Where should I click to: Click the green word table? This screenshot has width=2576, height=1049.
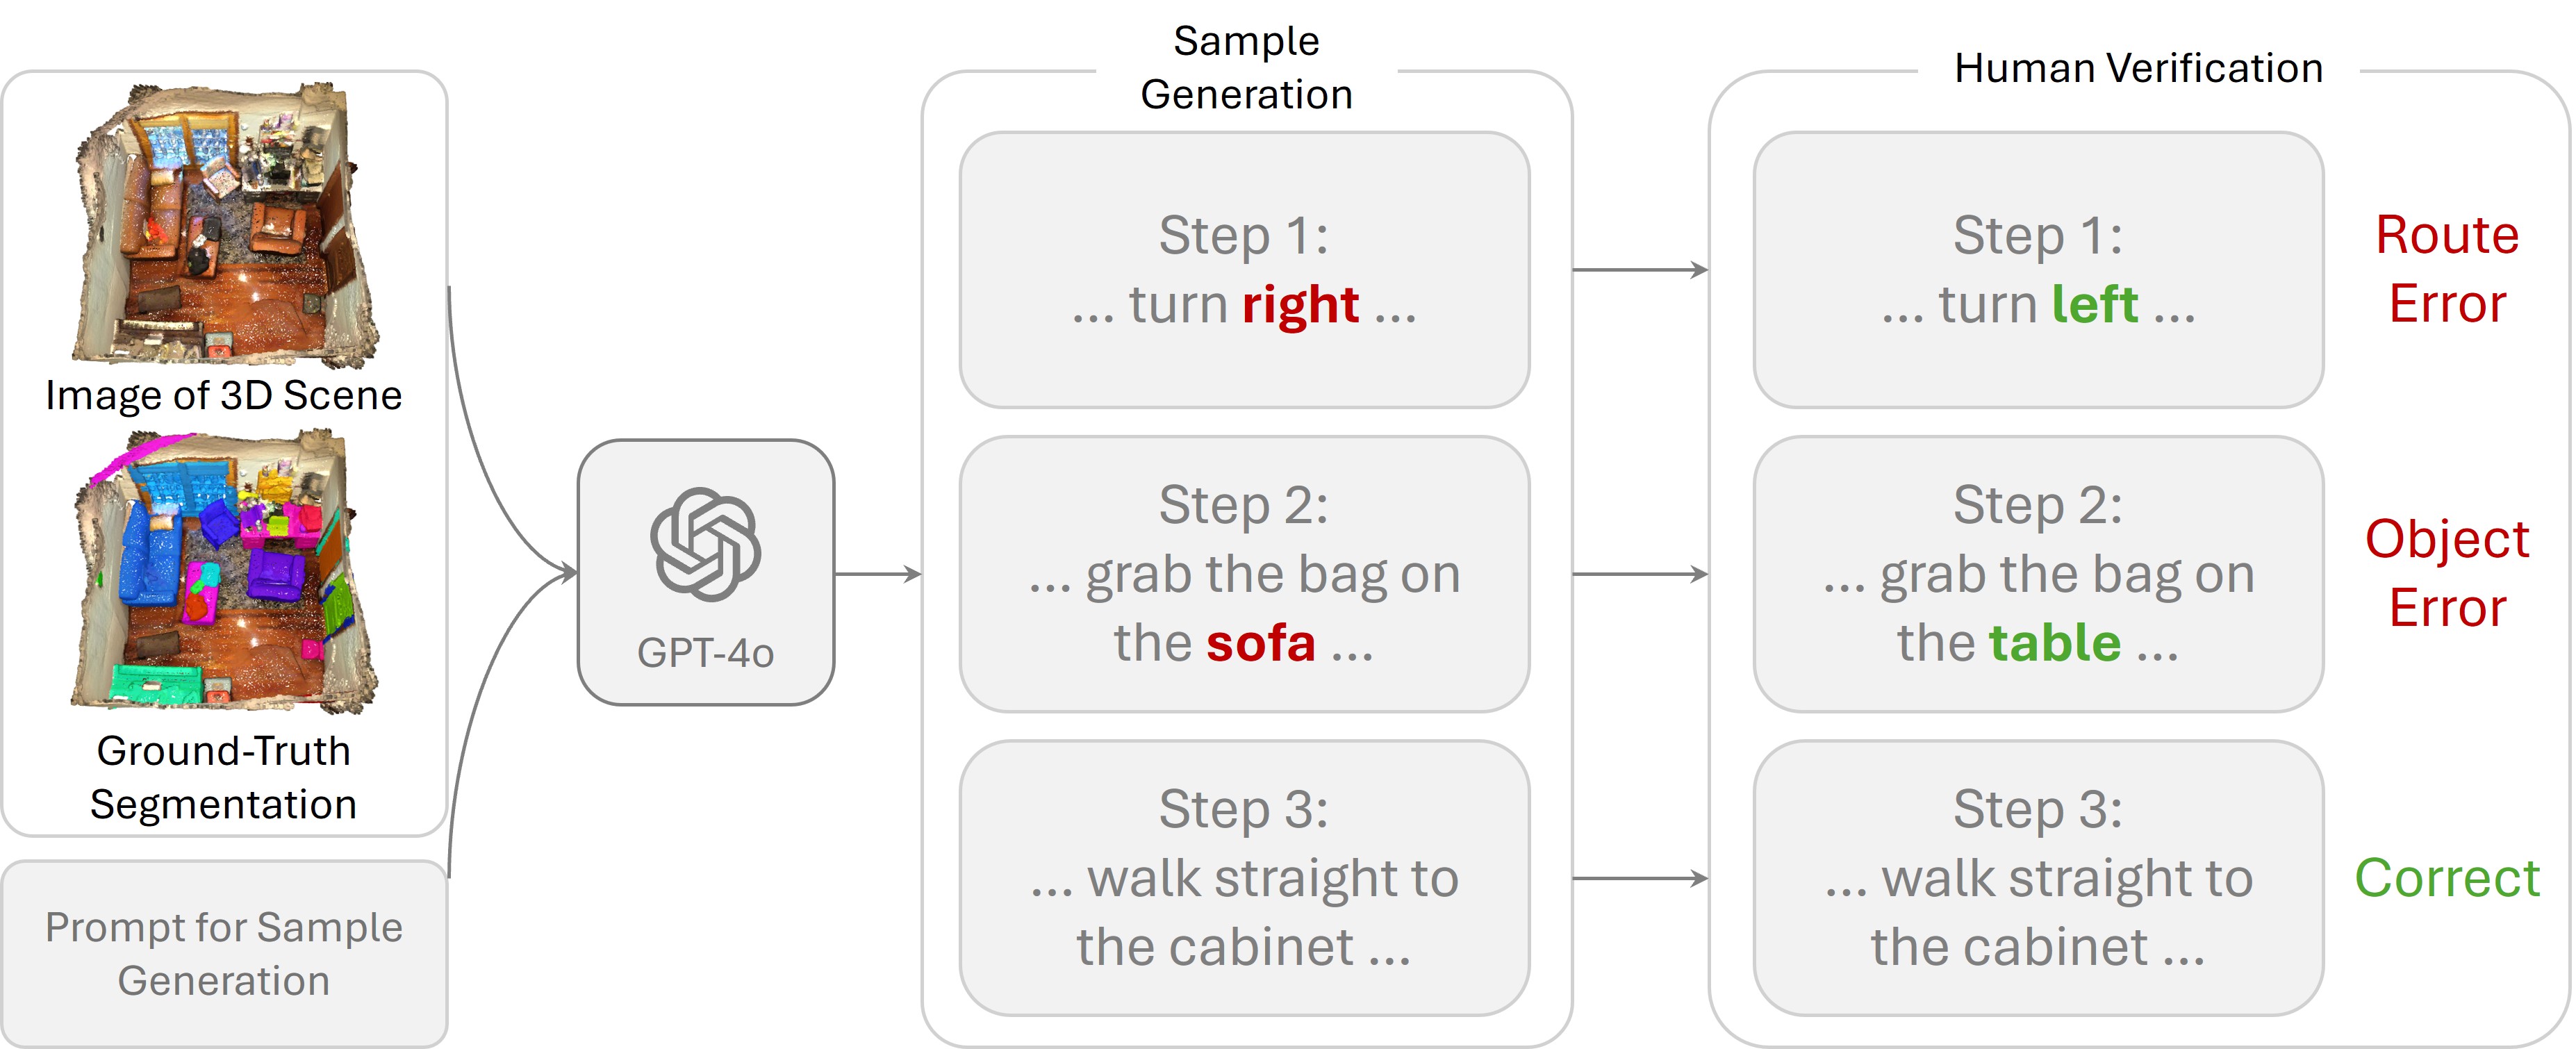point(2055,642)
